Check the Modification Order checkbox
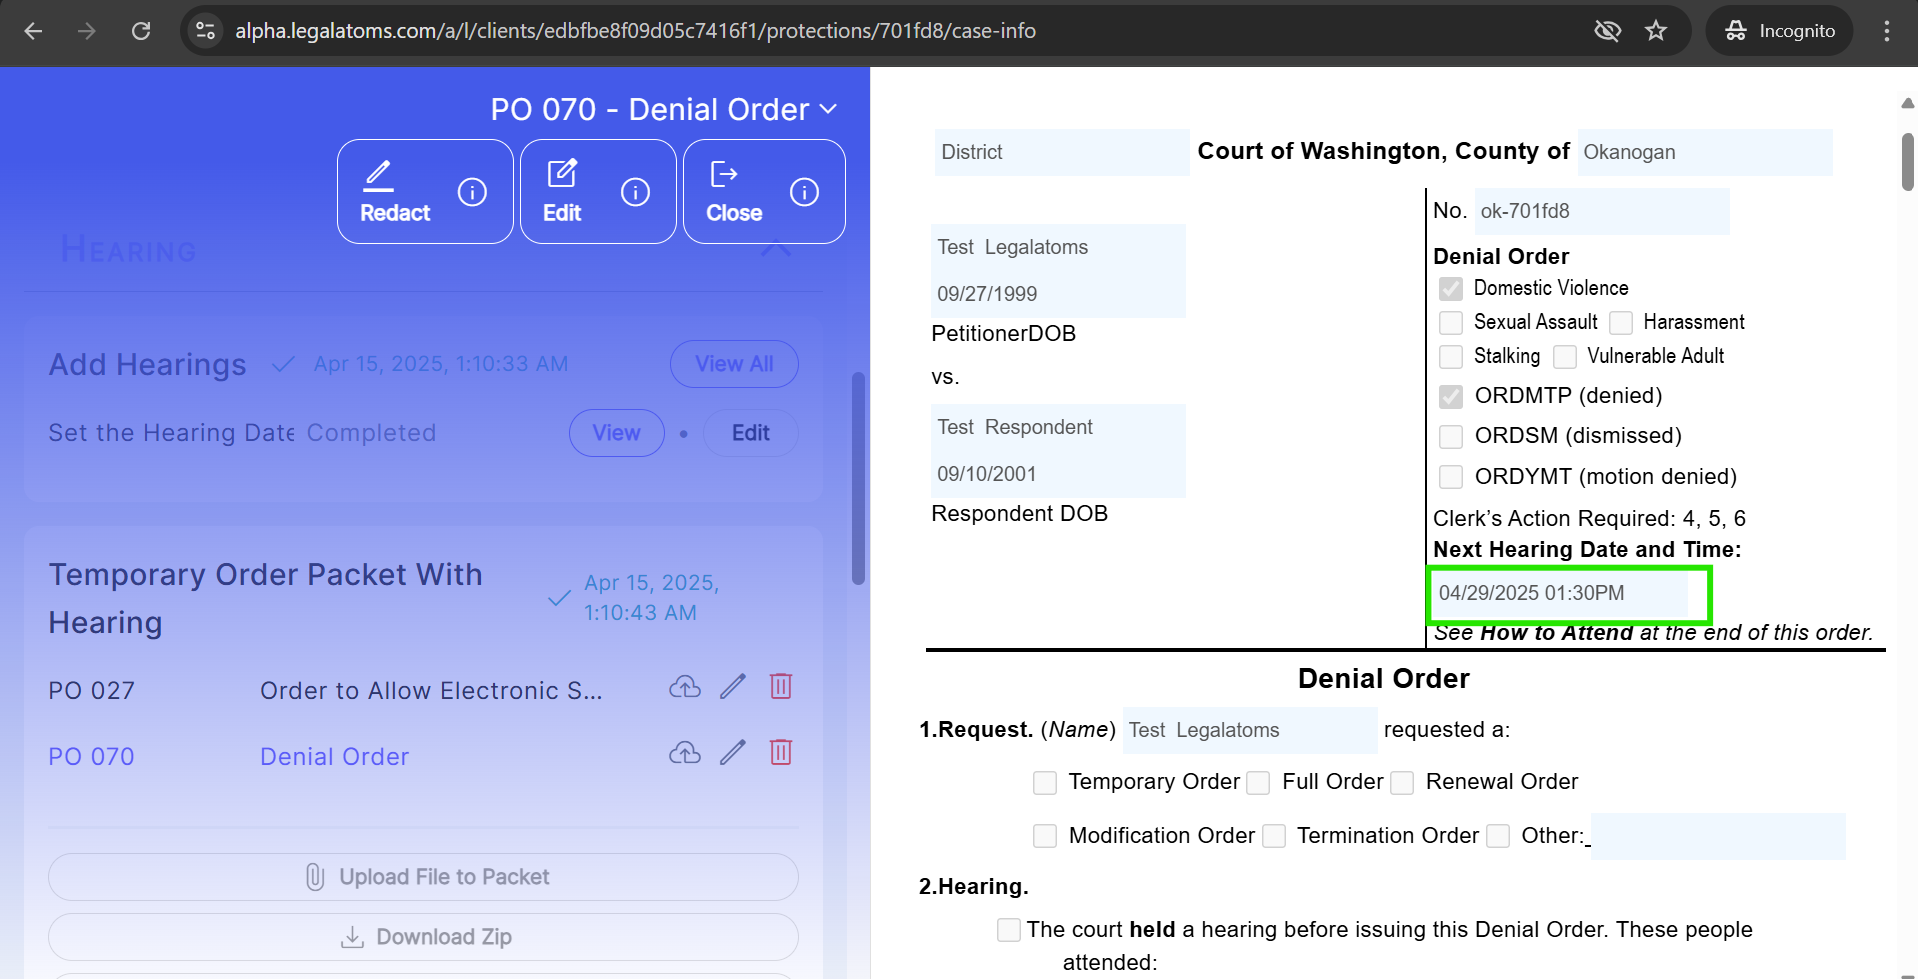The width and height of the screenshot is (1918, 979). pyautogui.click(x=1045, y=836)
